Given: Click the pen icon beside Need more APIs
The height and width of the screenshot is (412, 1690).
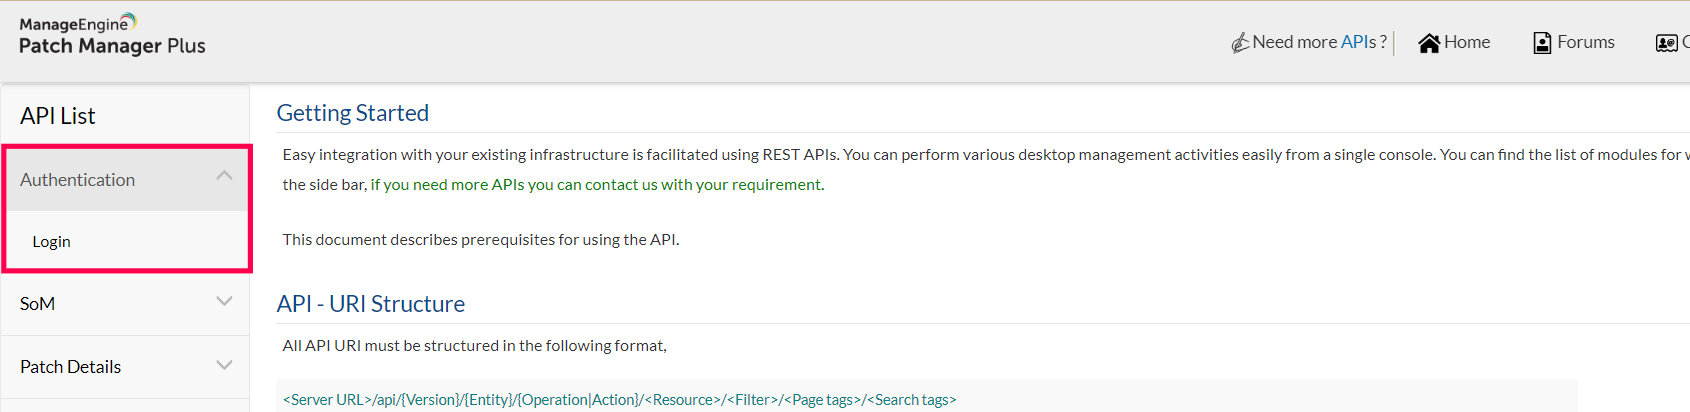Looking at the screenshot, I should (1240, 43).
